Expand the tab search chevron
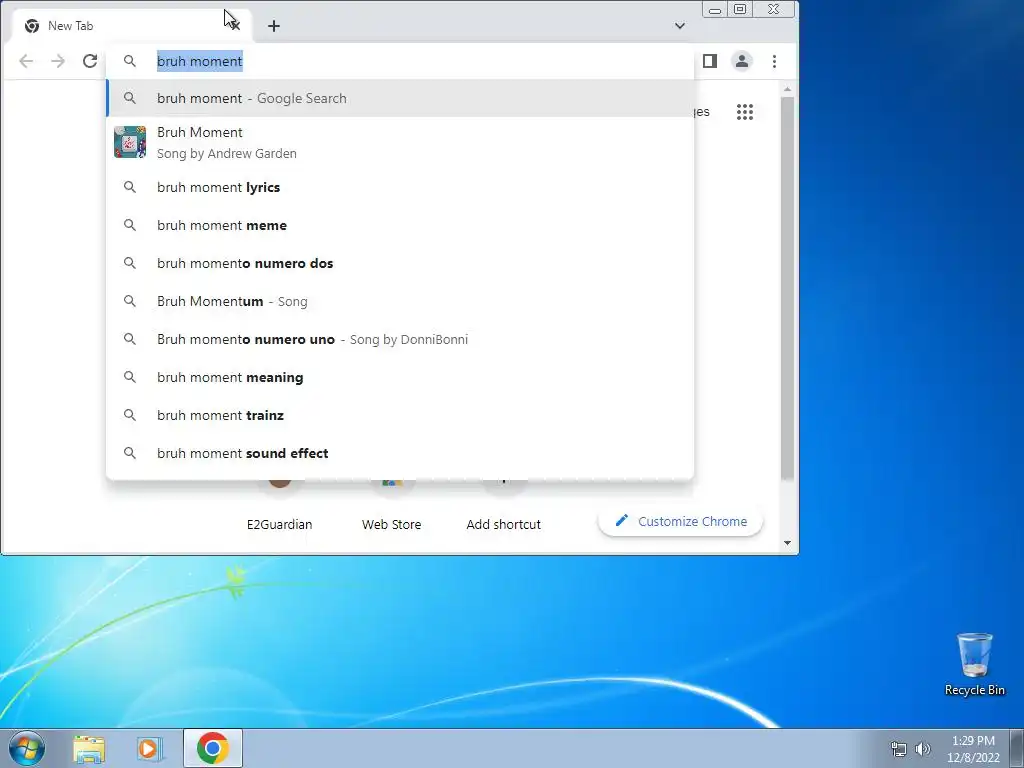 pos(680,26)
